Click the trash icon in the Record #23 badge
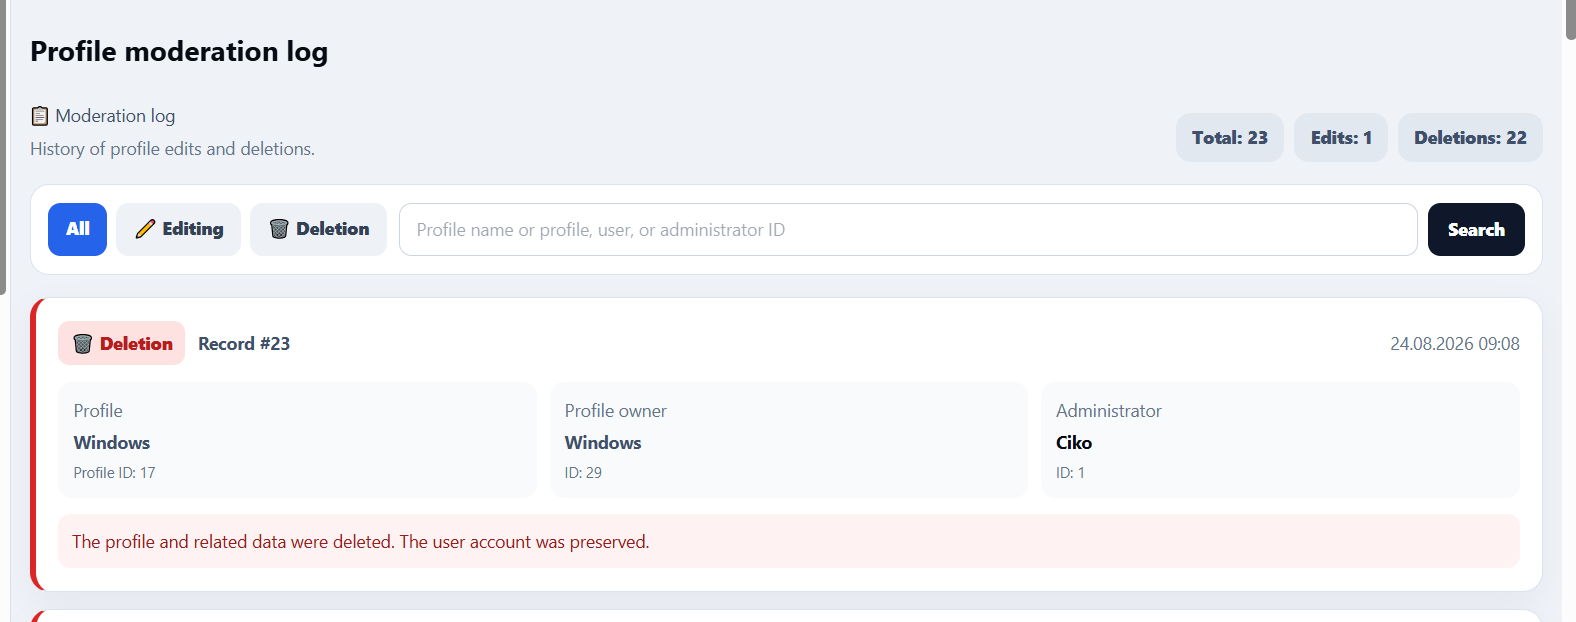Screen dimensions: 1576x622 click(x=83, y=344)
